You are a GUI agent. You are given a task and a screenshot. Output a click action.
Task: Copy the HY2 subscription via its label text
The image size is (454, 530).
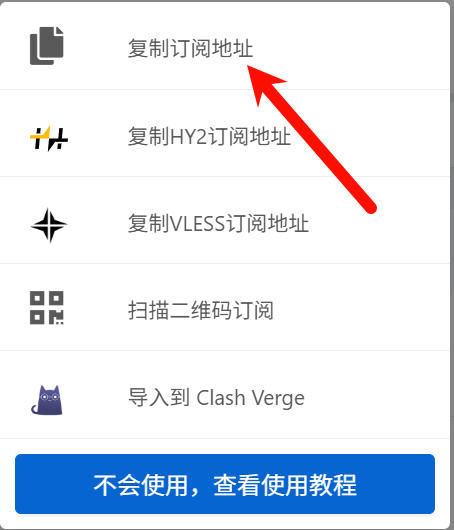point(209,137)
